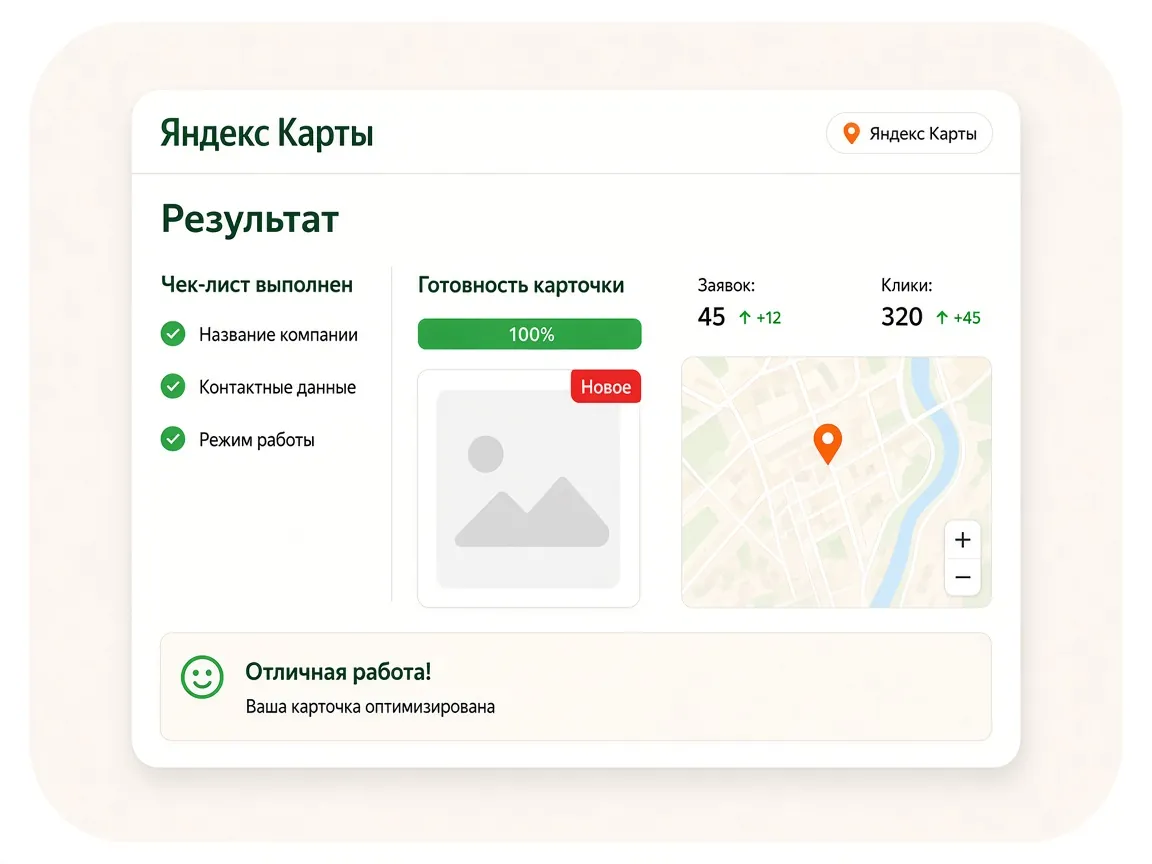Click the Контактные данные label
This screenshot has width=1152, height=864.
coord(278,387)
